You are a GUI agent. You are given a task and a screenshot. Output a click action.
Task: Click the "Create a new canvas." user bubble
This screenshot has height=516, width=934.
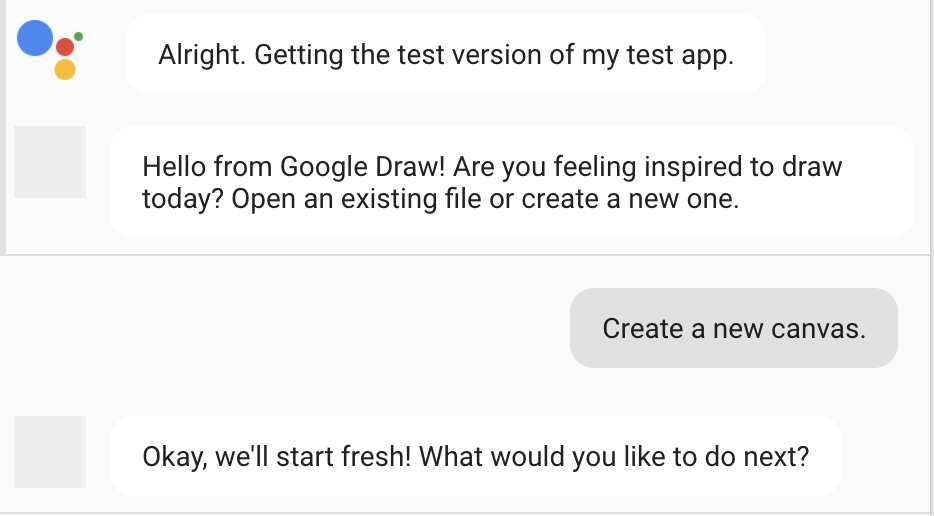click(x=734, y=328)
